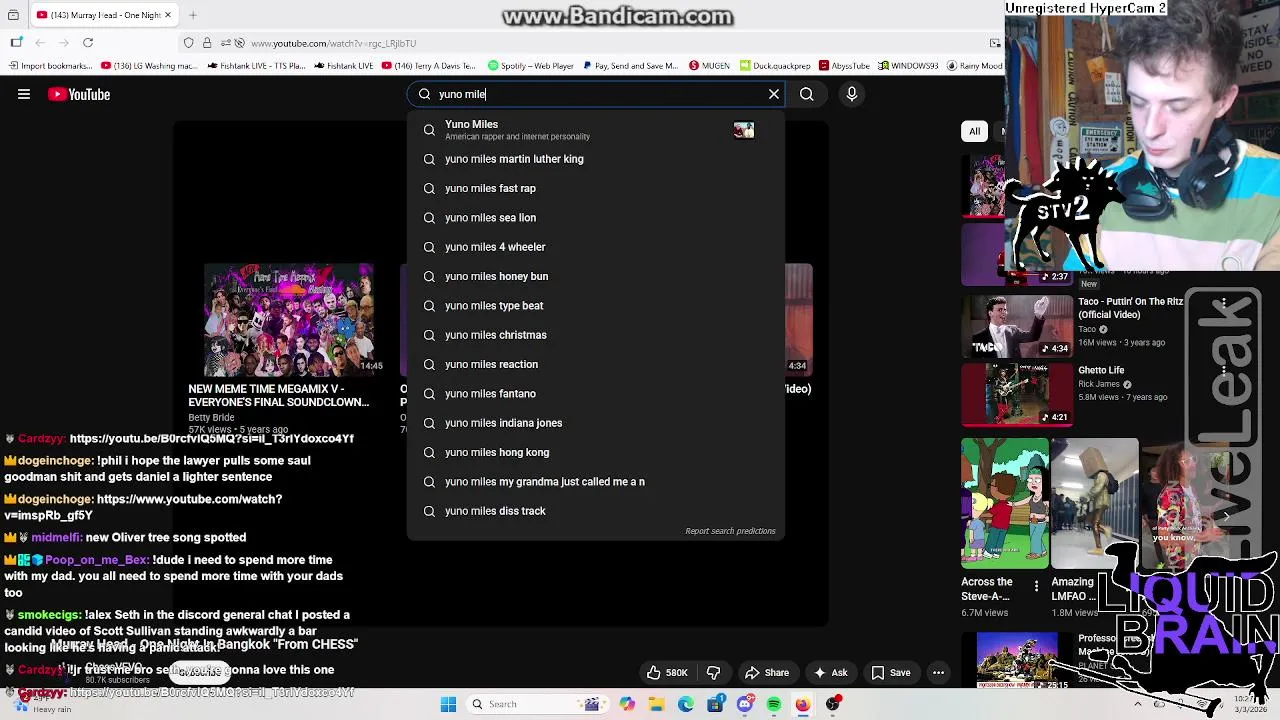Pick 'yuno miles hong kong' suggestion
This screenshot has height=720, width=1280.
[596, 452]
